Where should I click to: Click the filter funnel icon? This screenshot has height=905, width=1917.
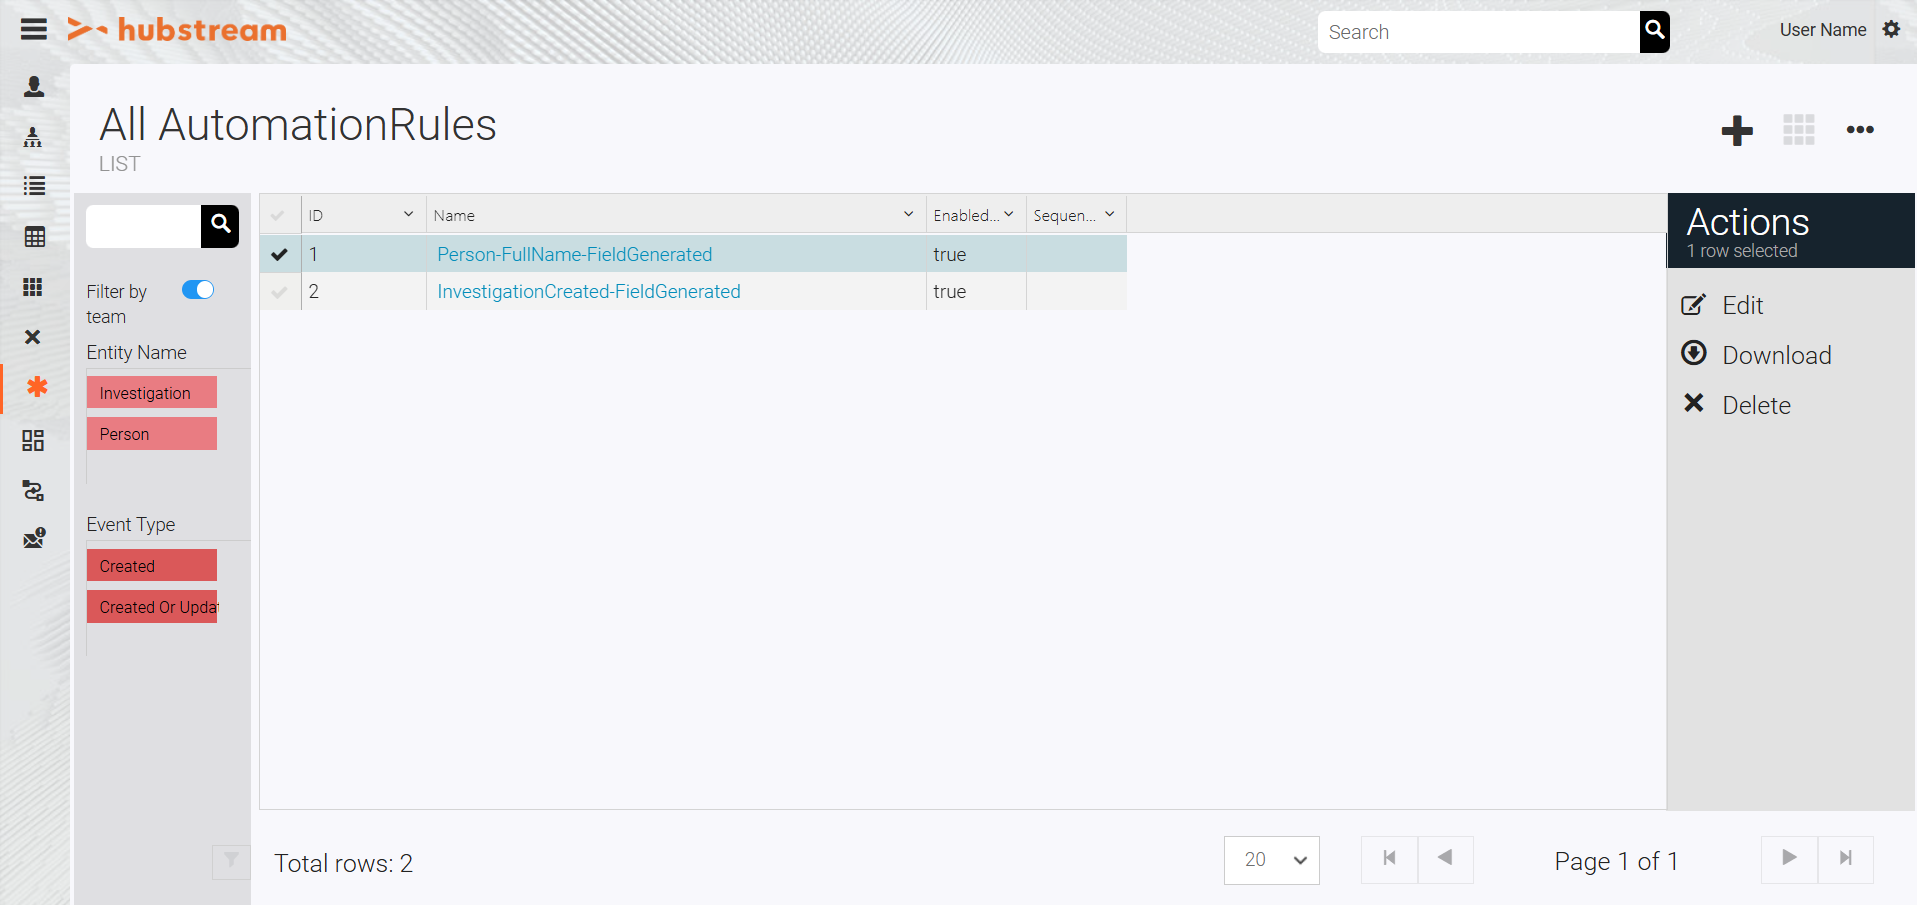pyautogui.click(x=231, y=860)
